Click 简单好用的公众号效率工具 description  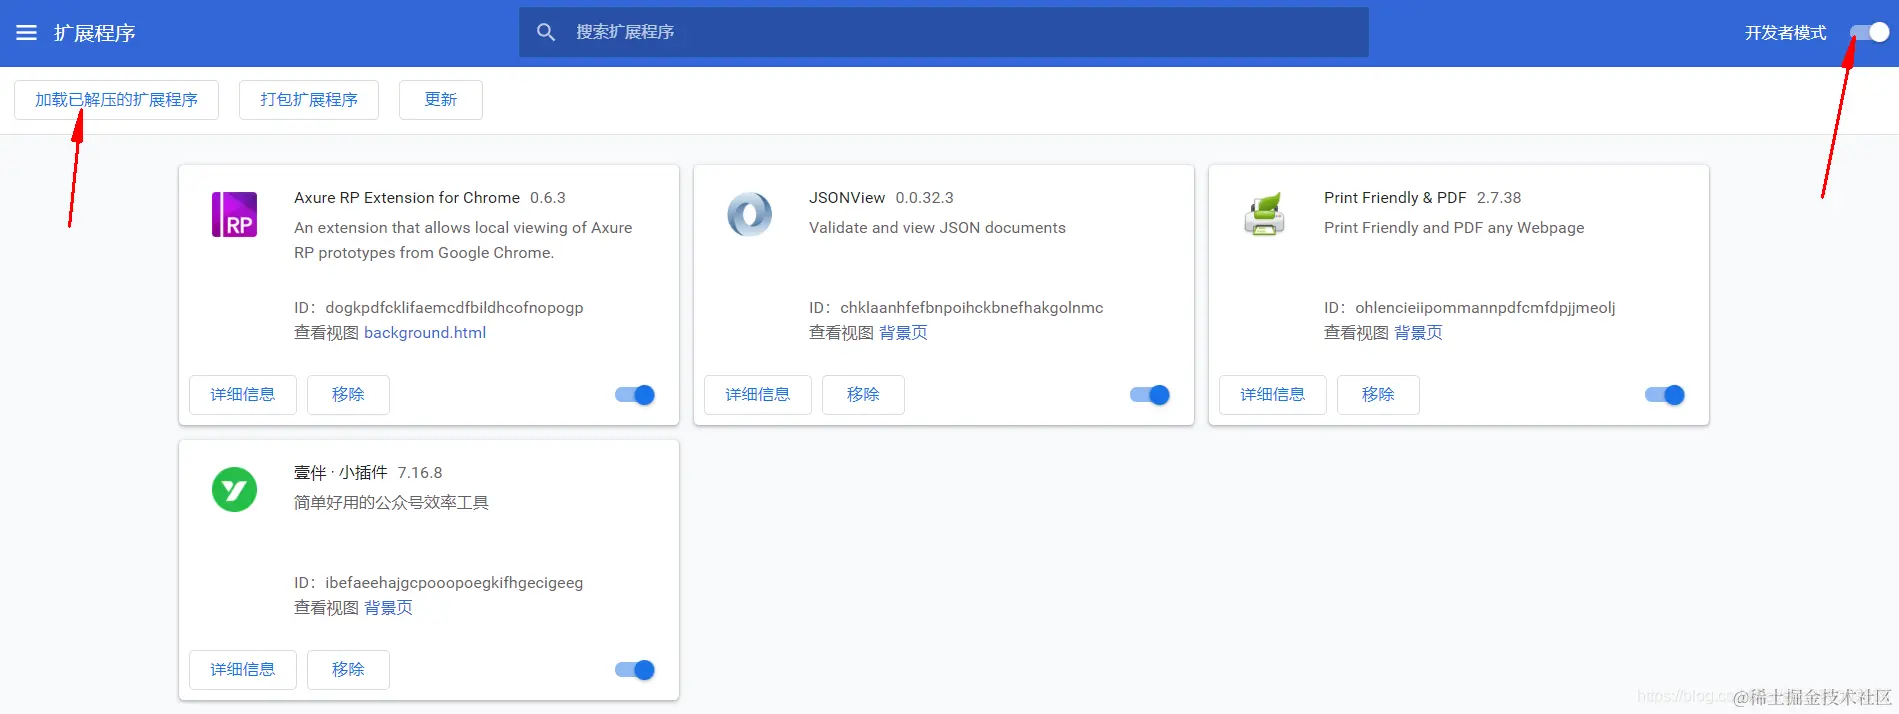[x=391, y=503]
